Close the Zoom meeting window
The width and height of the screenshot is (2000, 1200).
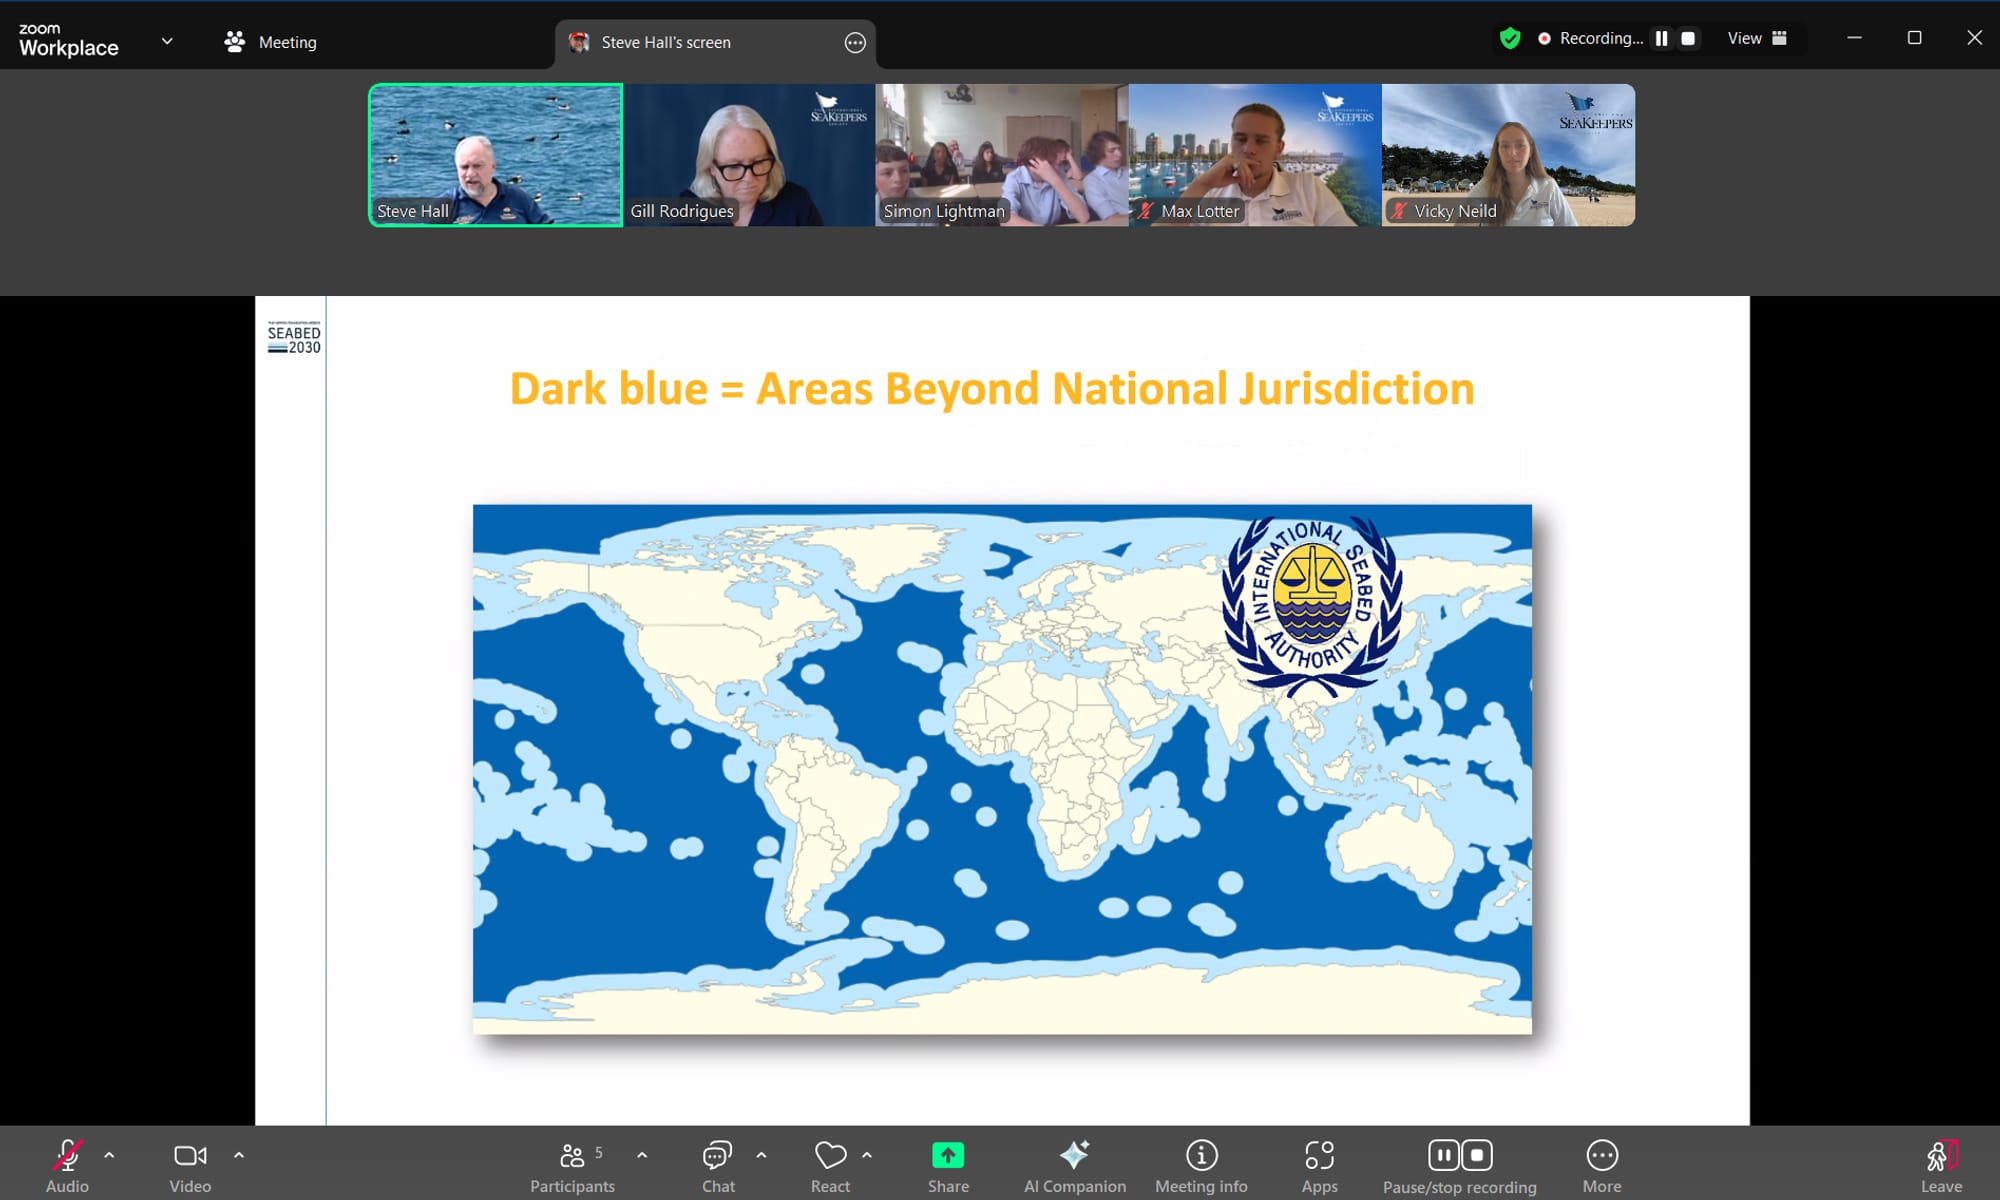pyautogui.click(x=1974, y=38)
